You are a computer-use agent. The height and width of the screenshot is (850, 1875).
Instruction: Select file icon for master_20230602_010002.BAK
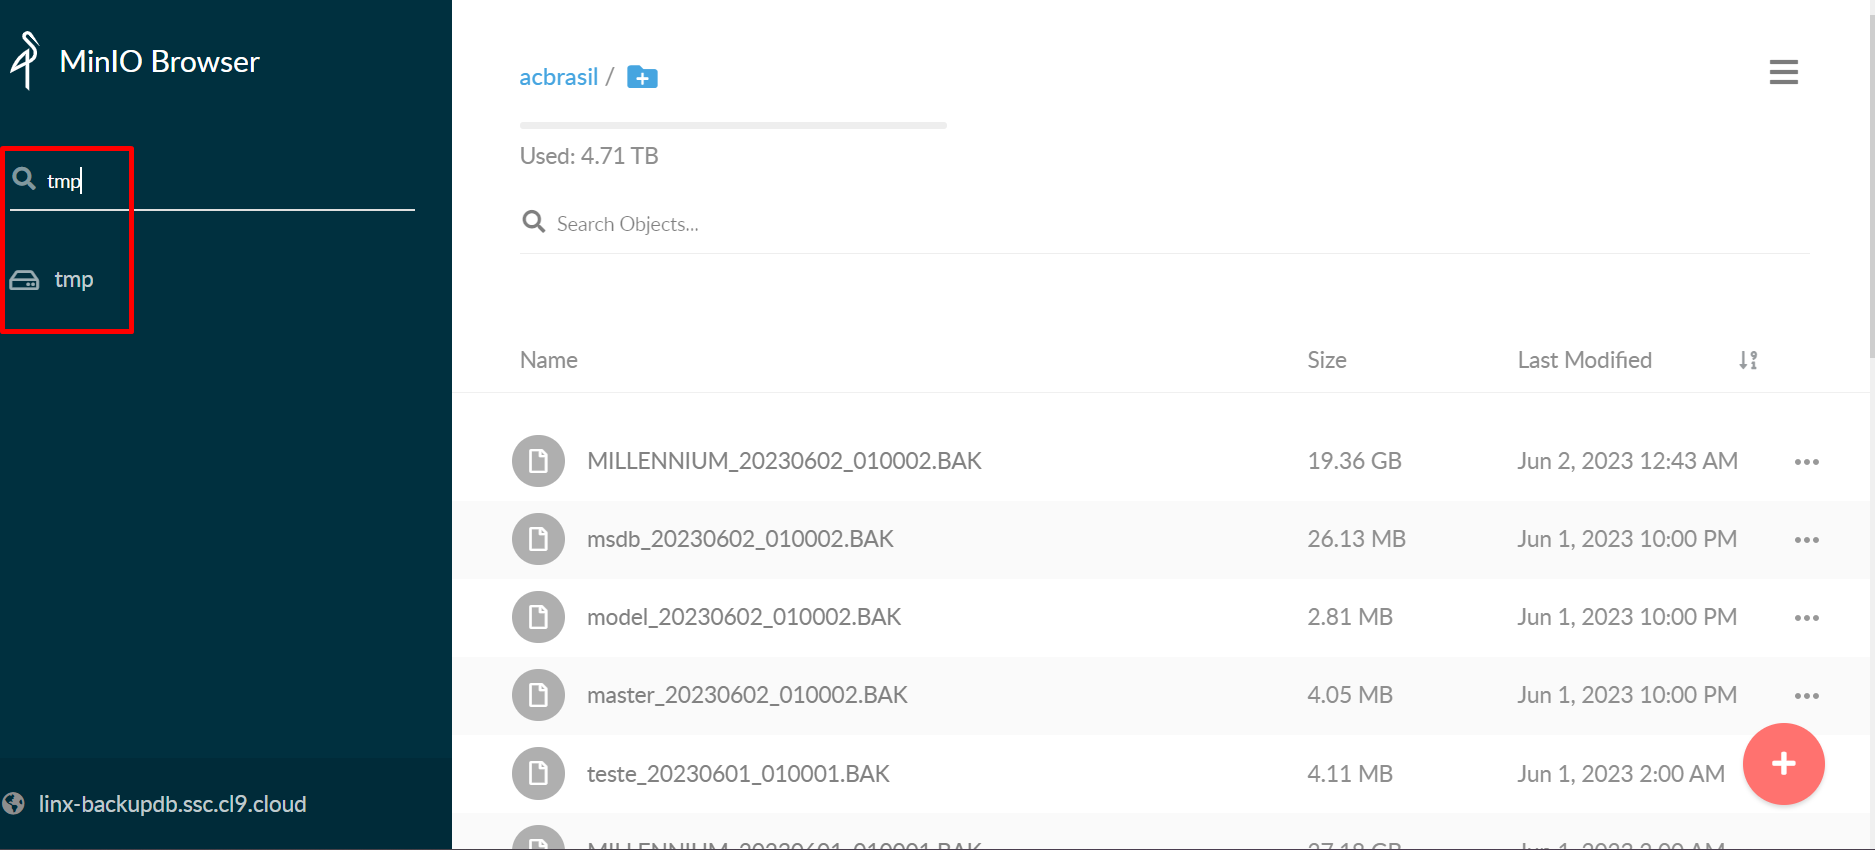click(x=538, y=695)
